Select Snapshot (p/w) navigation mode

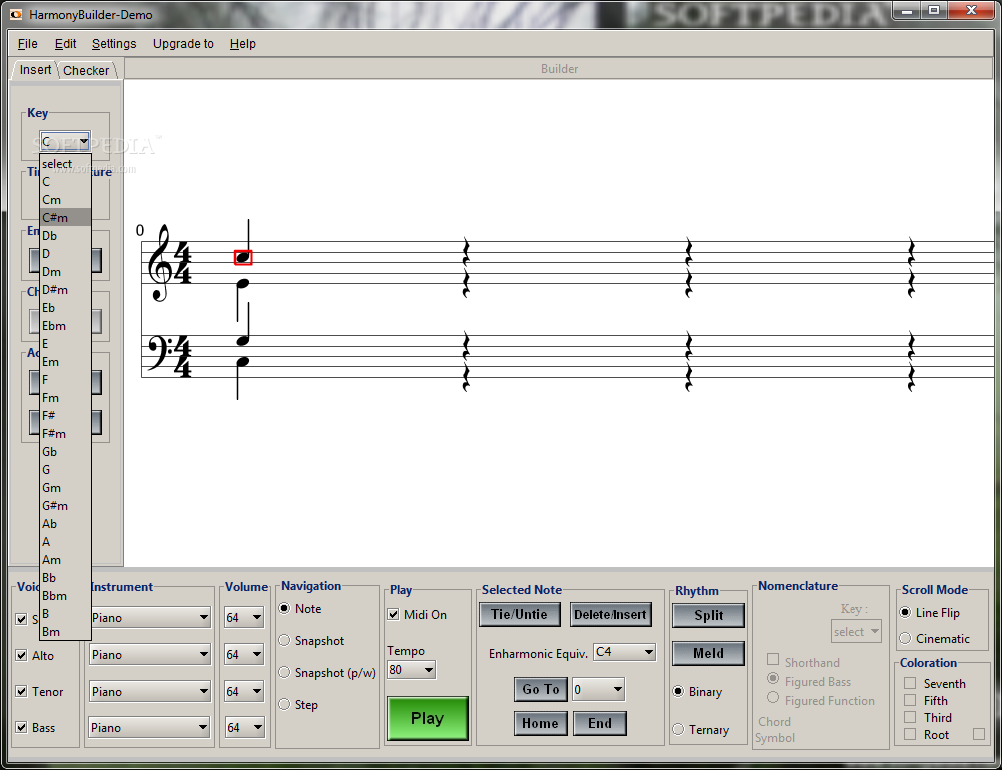click(285, 672)
